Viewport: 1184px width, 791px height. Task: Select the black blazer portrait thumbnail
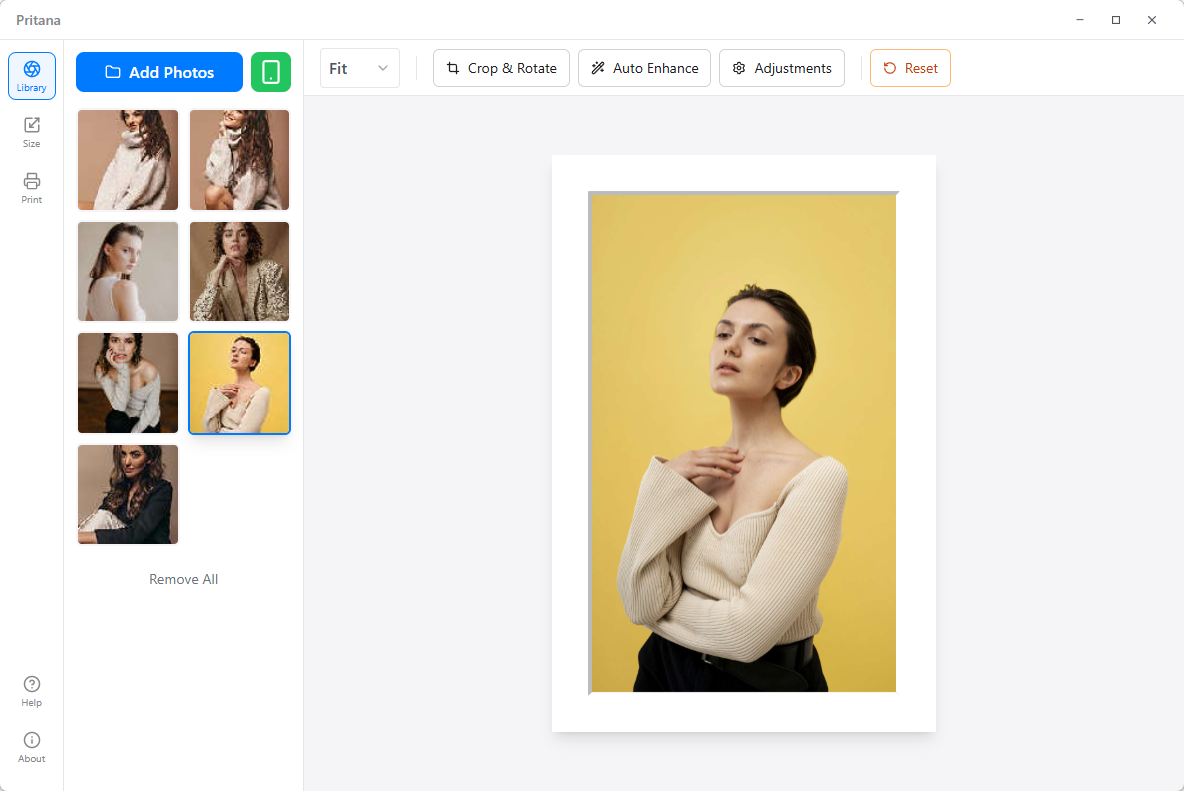pyautogui.click(x=127, y=494)
